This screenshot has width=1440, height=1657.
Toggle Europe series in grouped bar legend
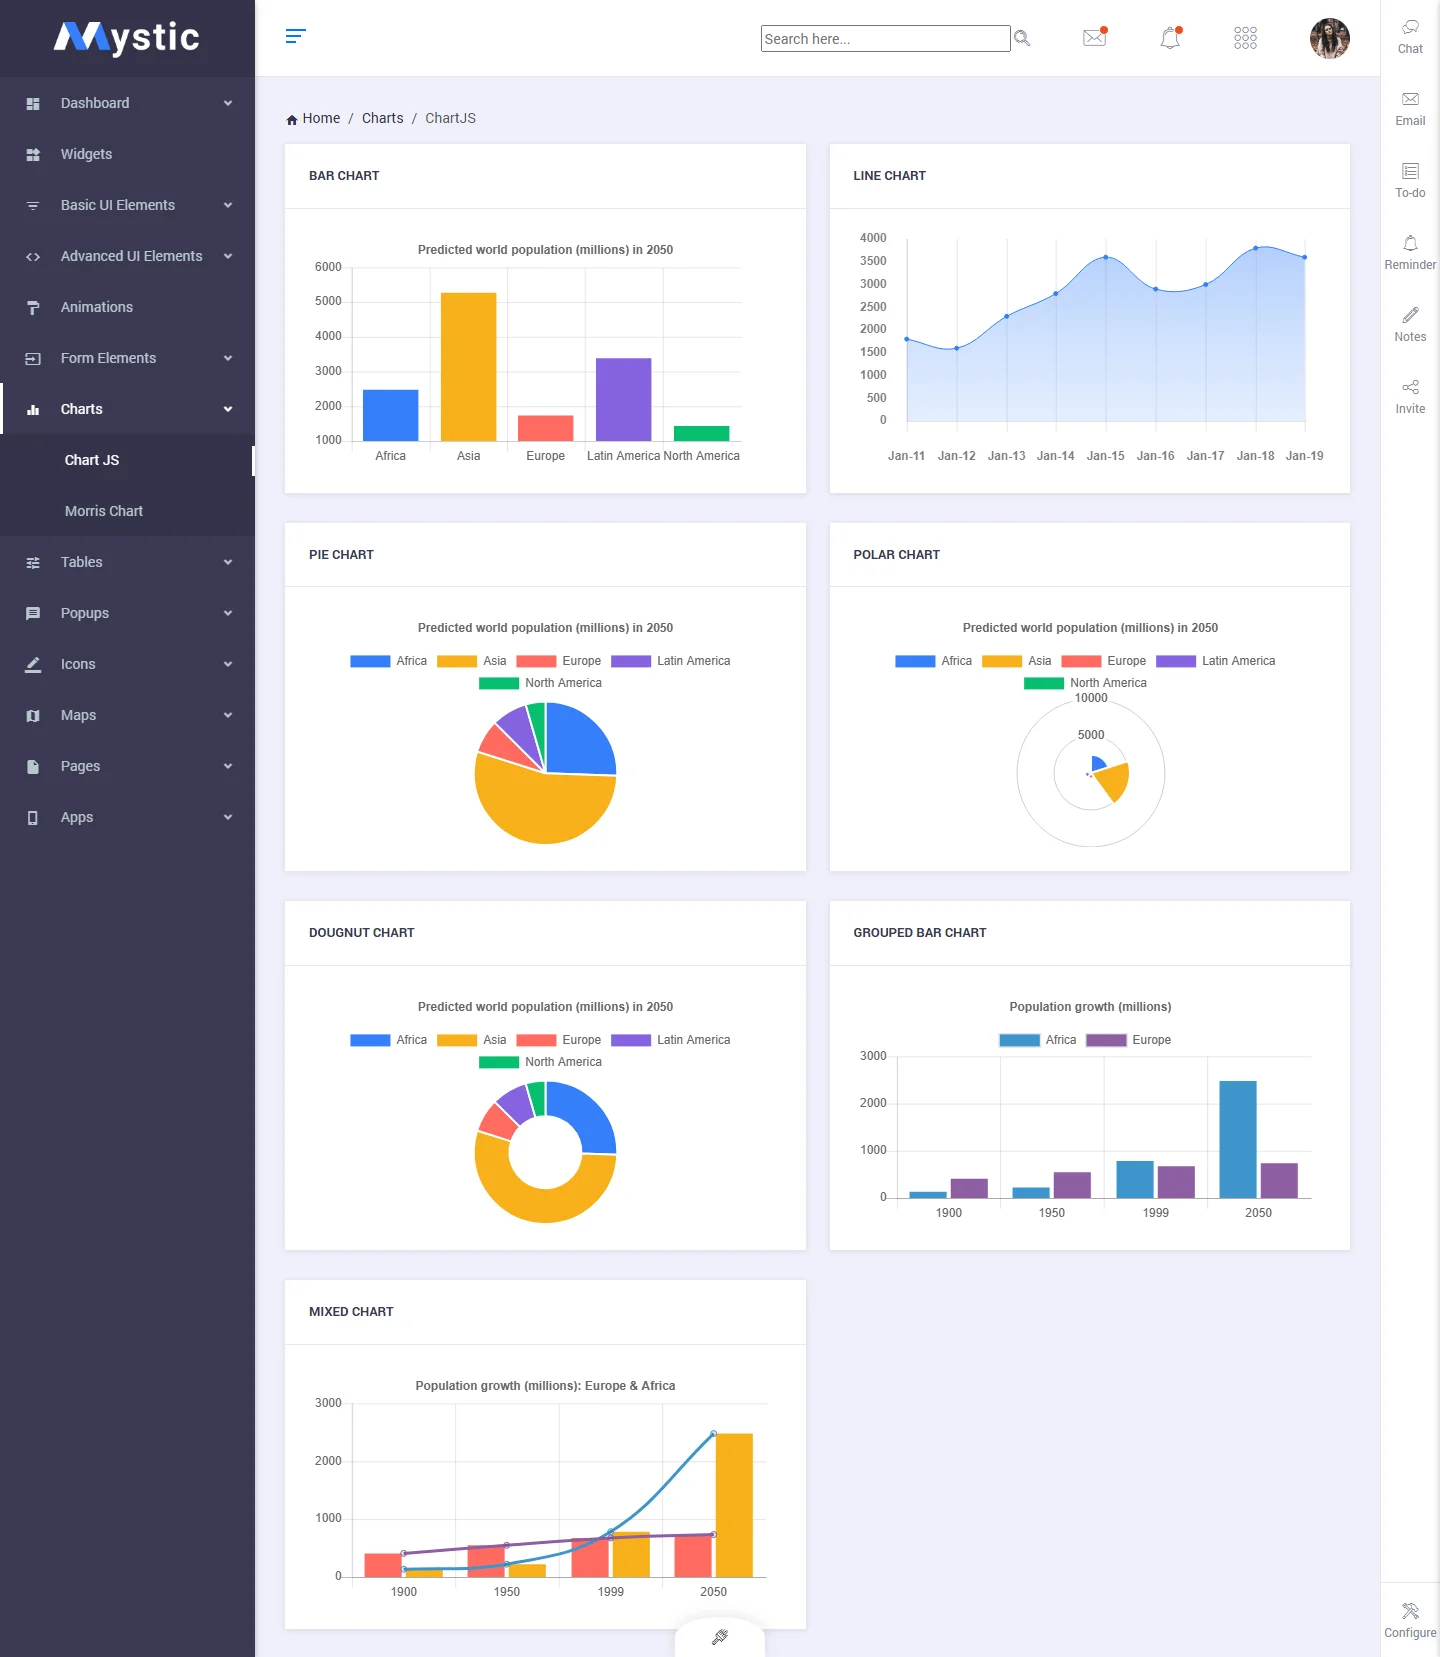click(1129, 1040)
